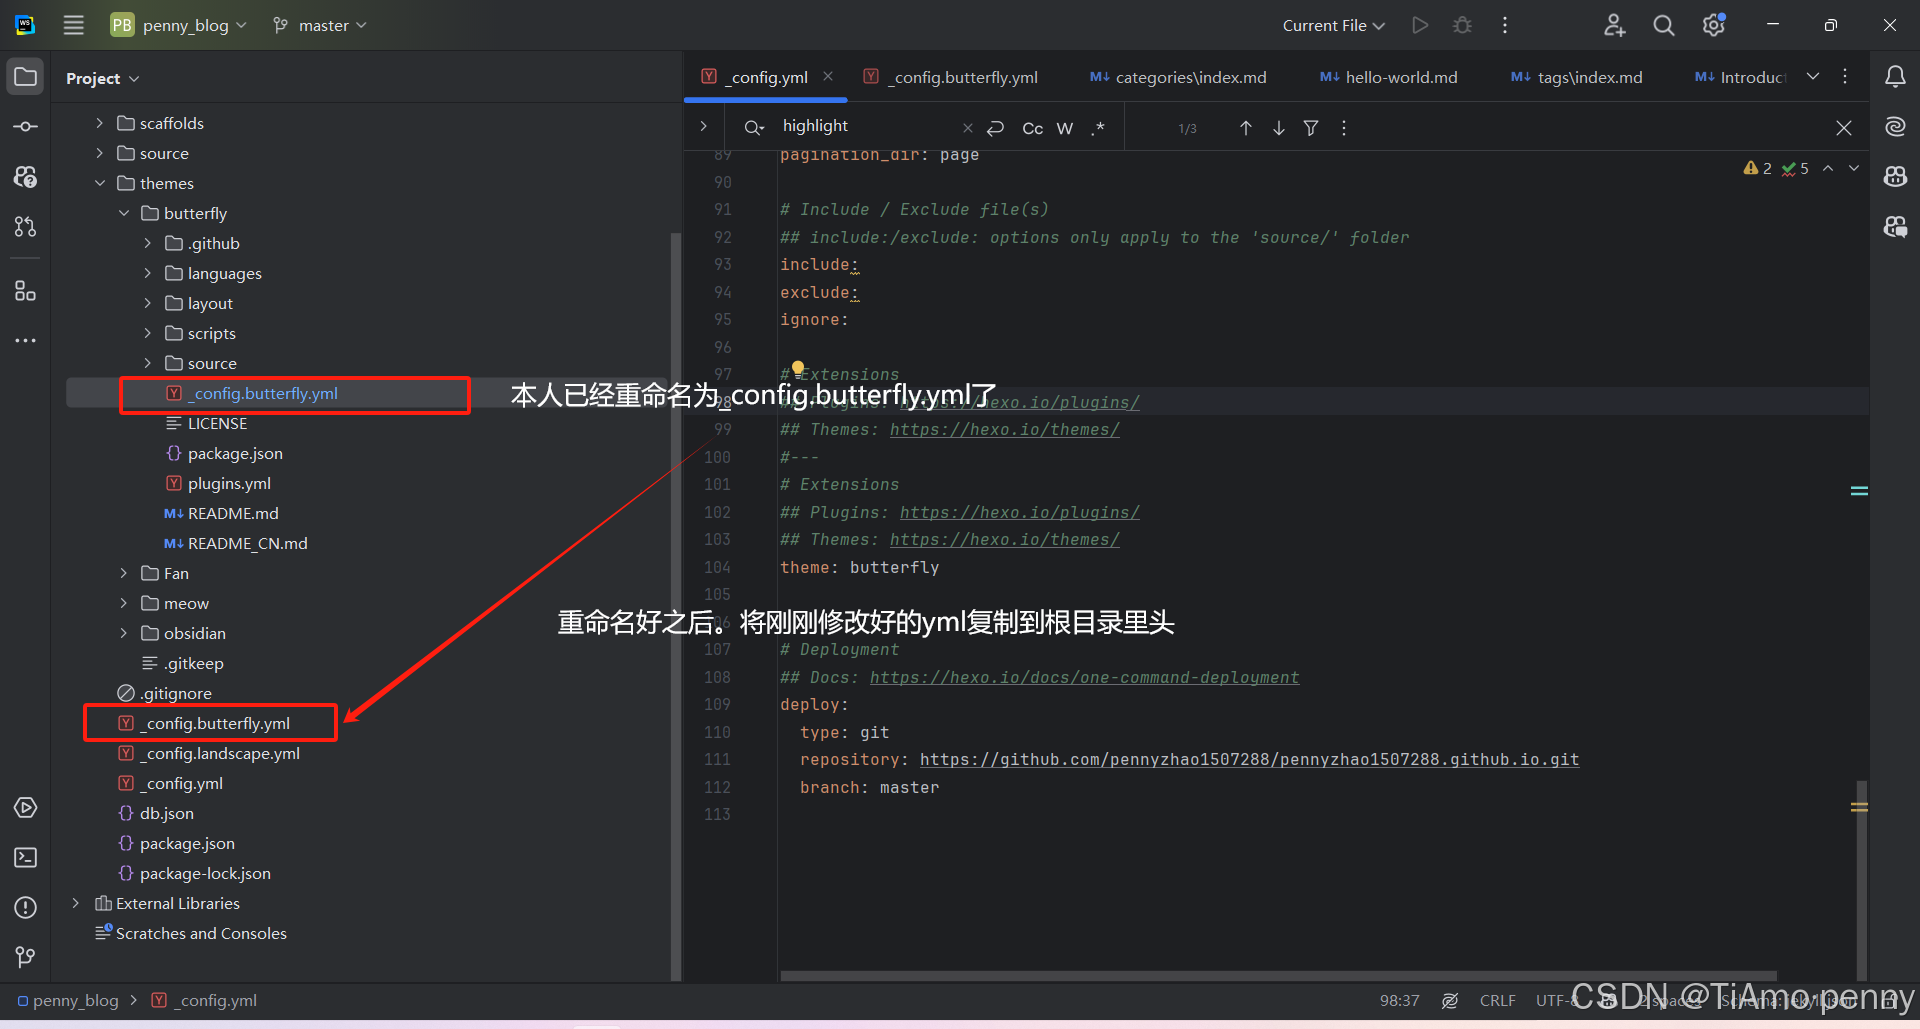
Task: Open the Terminal tool window
Action: (x=25, y=857)
